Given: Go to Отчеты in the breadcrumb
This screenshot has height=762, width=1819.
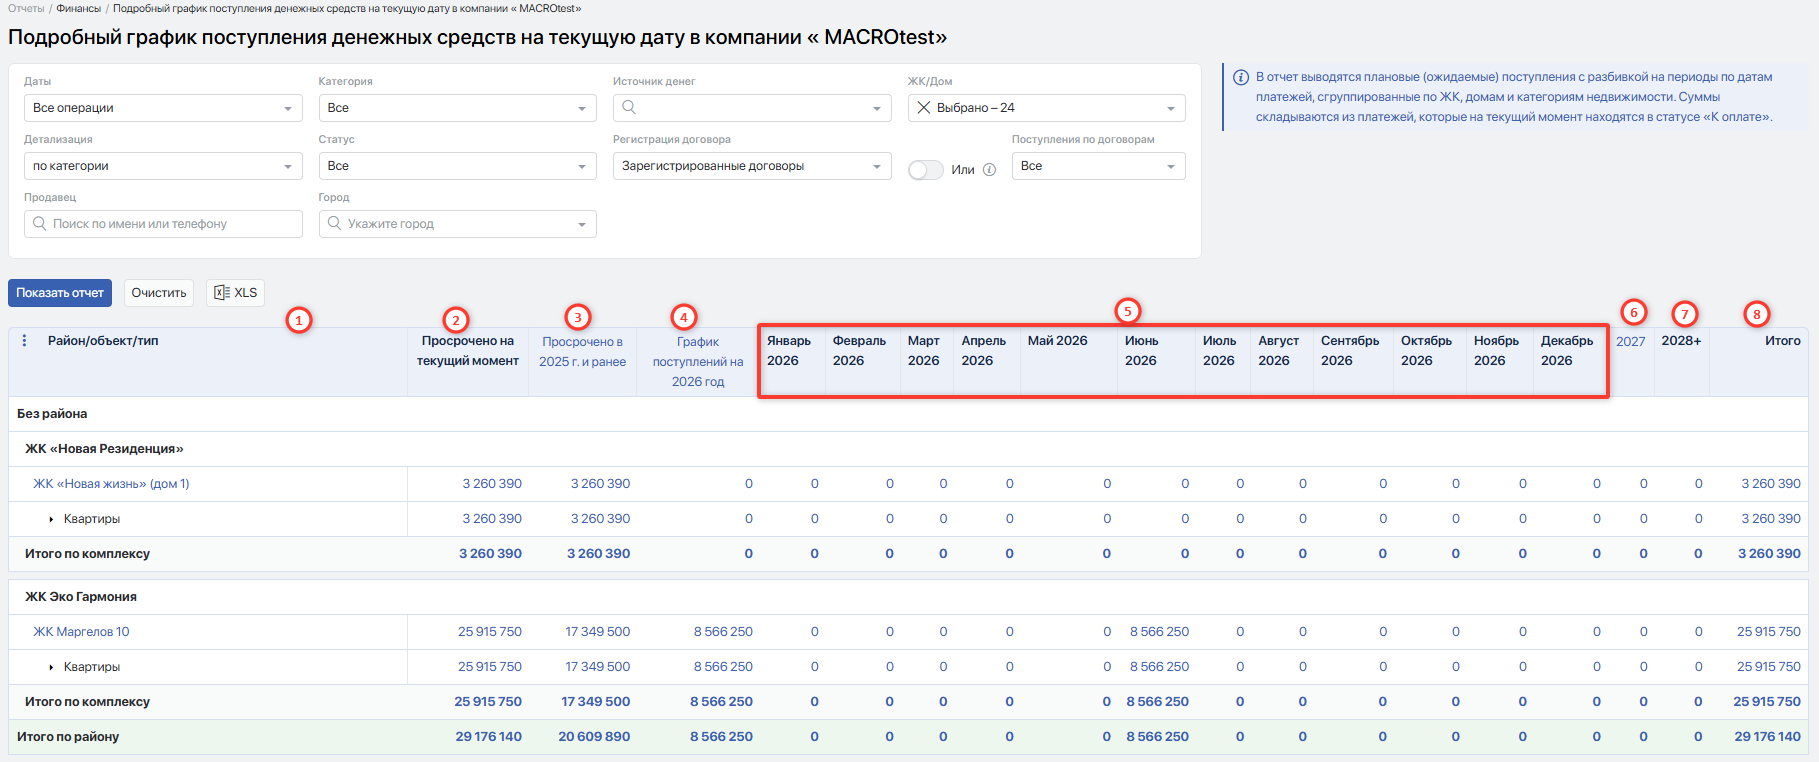Looking at the screenshot, I should pyautogui.click(x=26, y=8).
